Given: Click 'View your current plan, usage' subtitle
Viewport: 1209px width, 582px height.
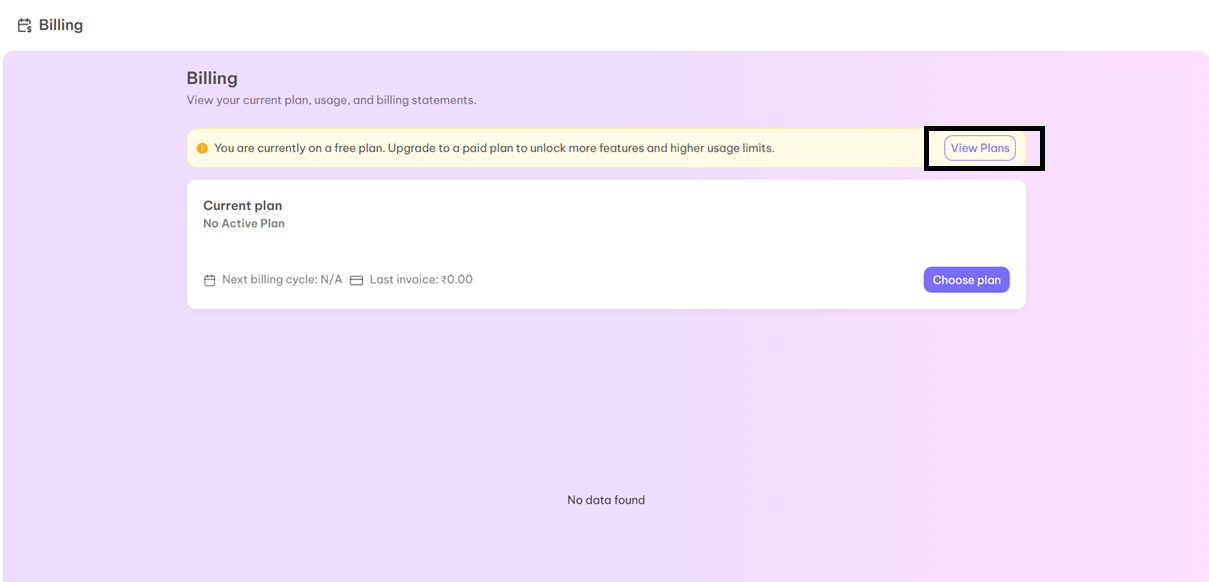Looking at the screenshot, I should click(331, 100).
